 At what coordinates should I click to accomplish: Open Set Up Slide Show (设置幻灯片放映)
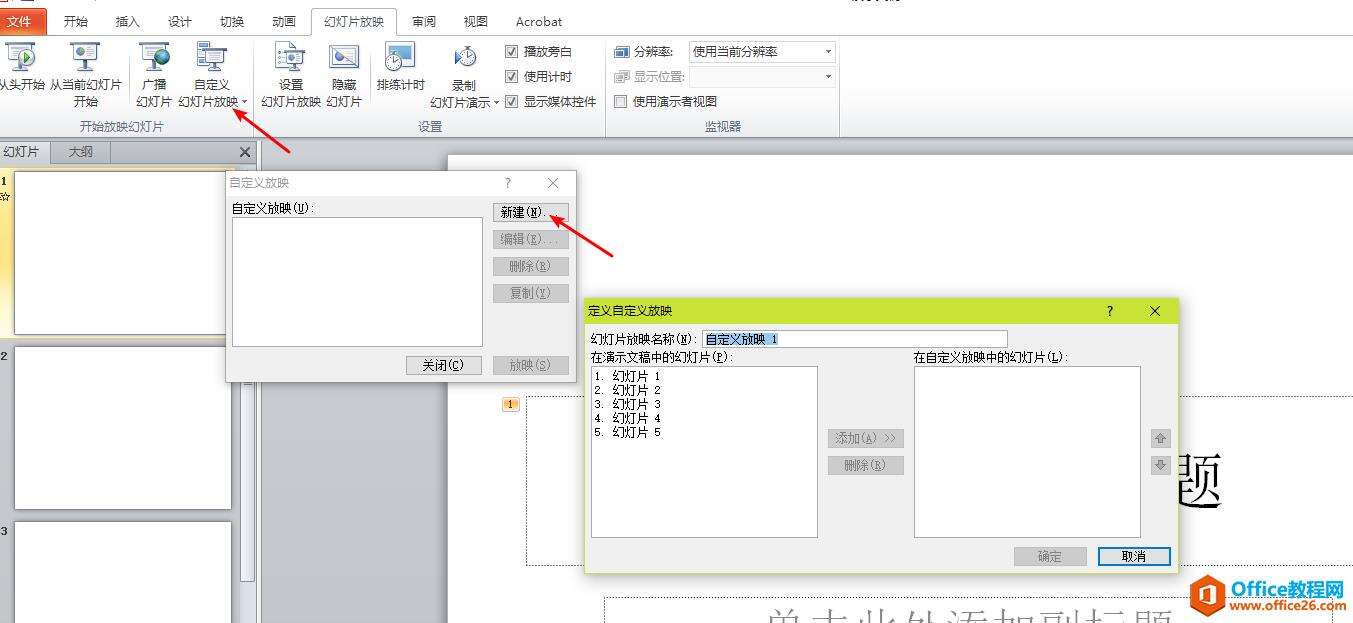(290, 75)
